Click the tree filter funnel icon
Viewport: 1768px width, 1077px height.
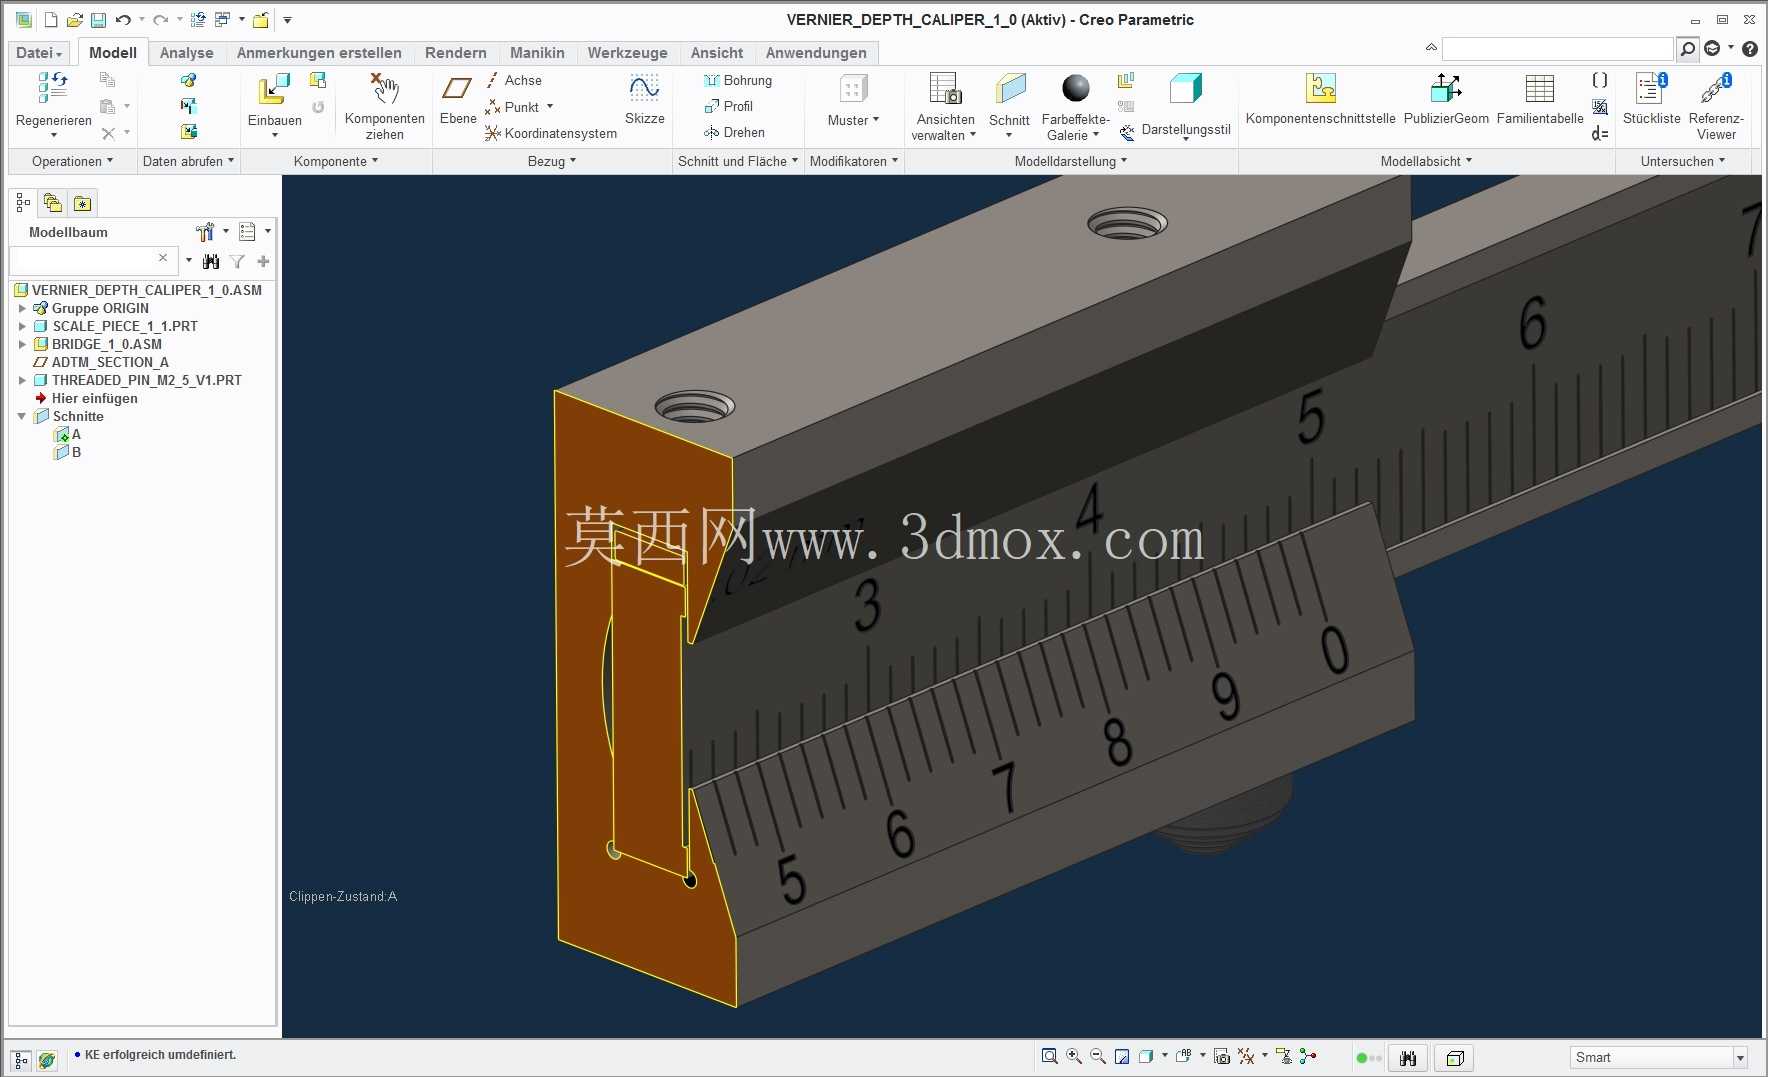[237, 261]
